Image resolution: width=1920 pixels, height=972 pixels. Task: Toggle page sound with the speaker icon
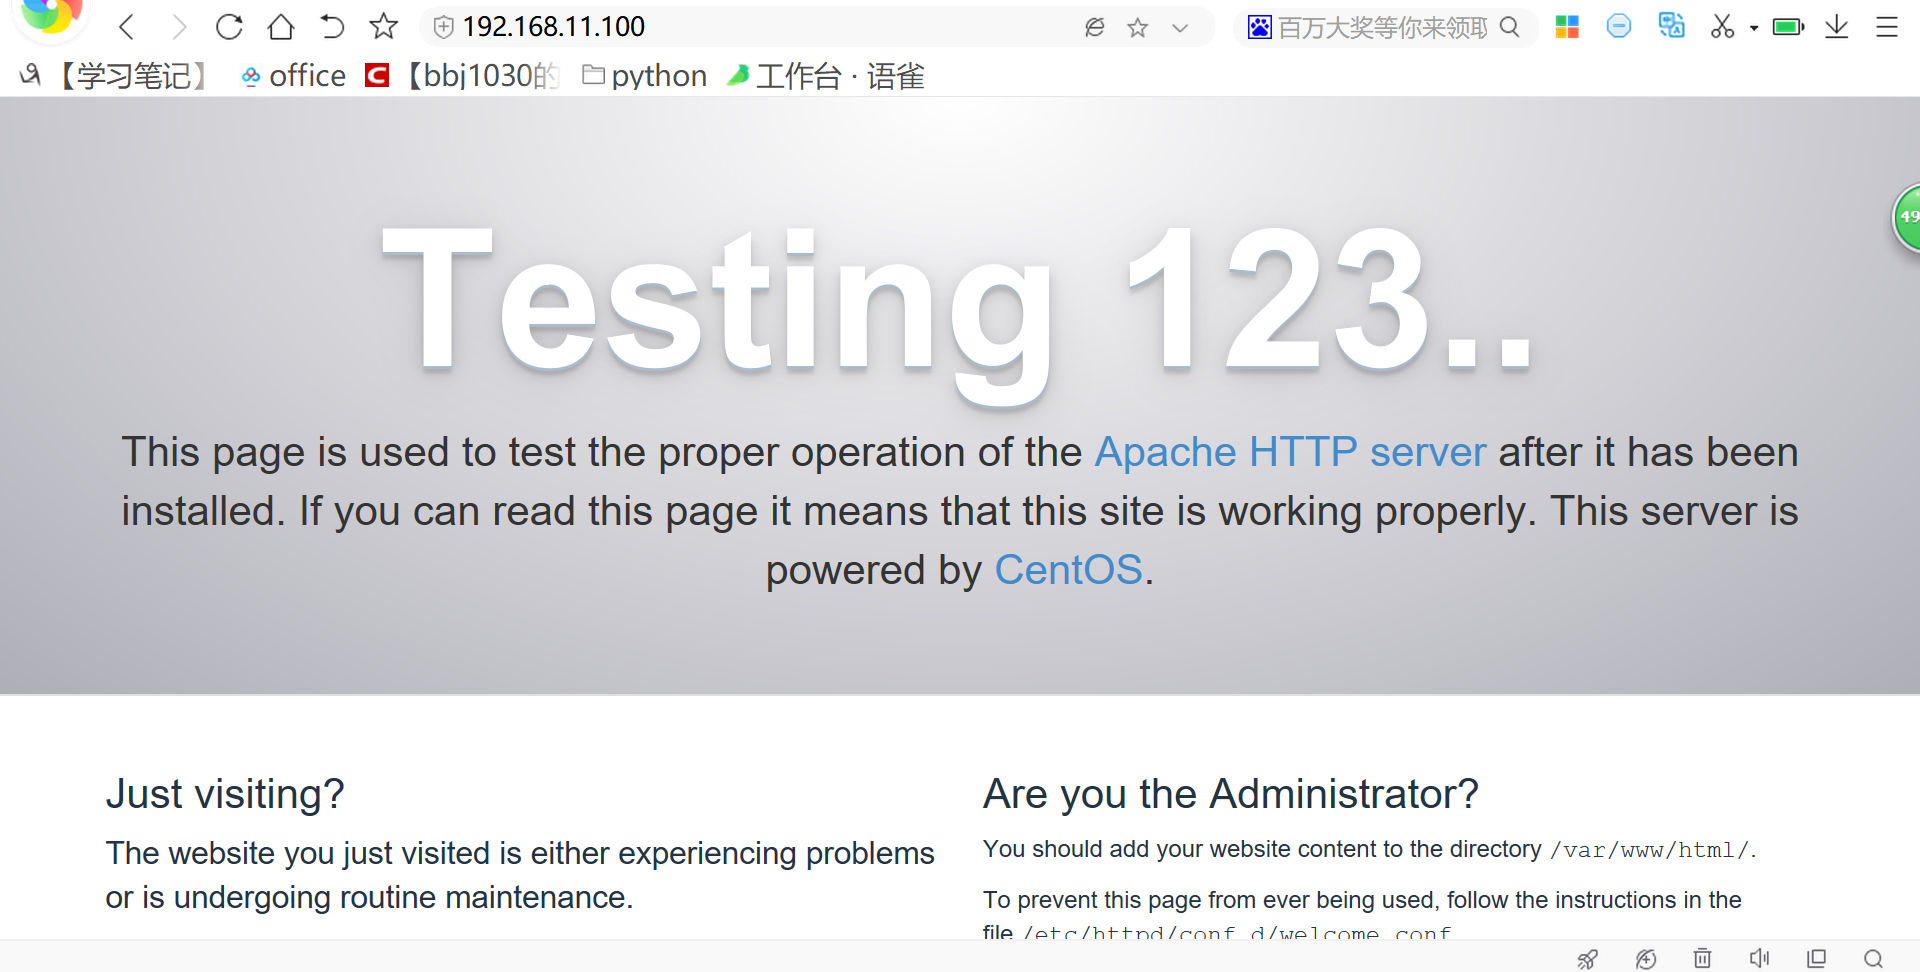pyautogui.click(x=1759, y=958)
